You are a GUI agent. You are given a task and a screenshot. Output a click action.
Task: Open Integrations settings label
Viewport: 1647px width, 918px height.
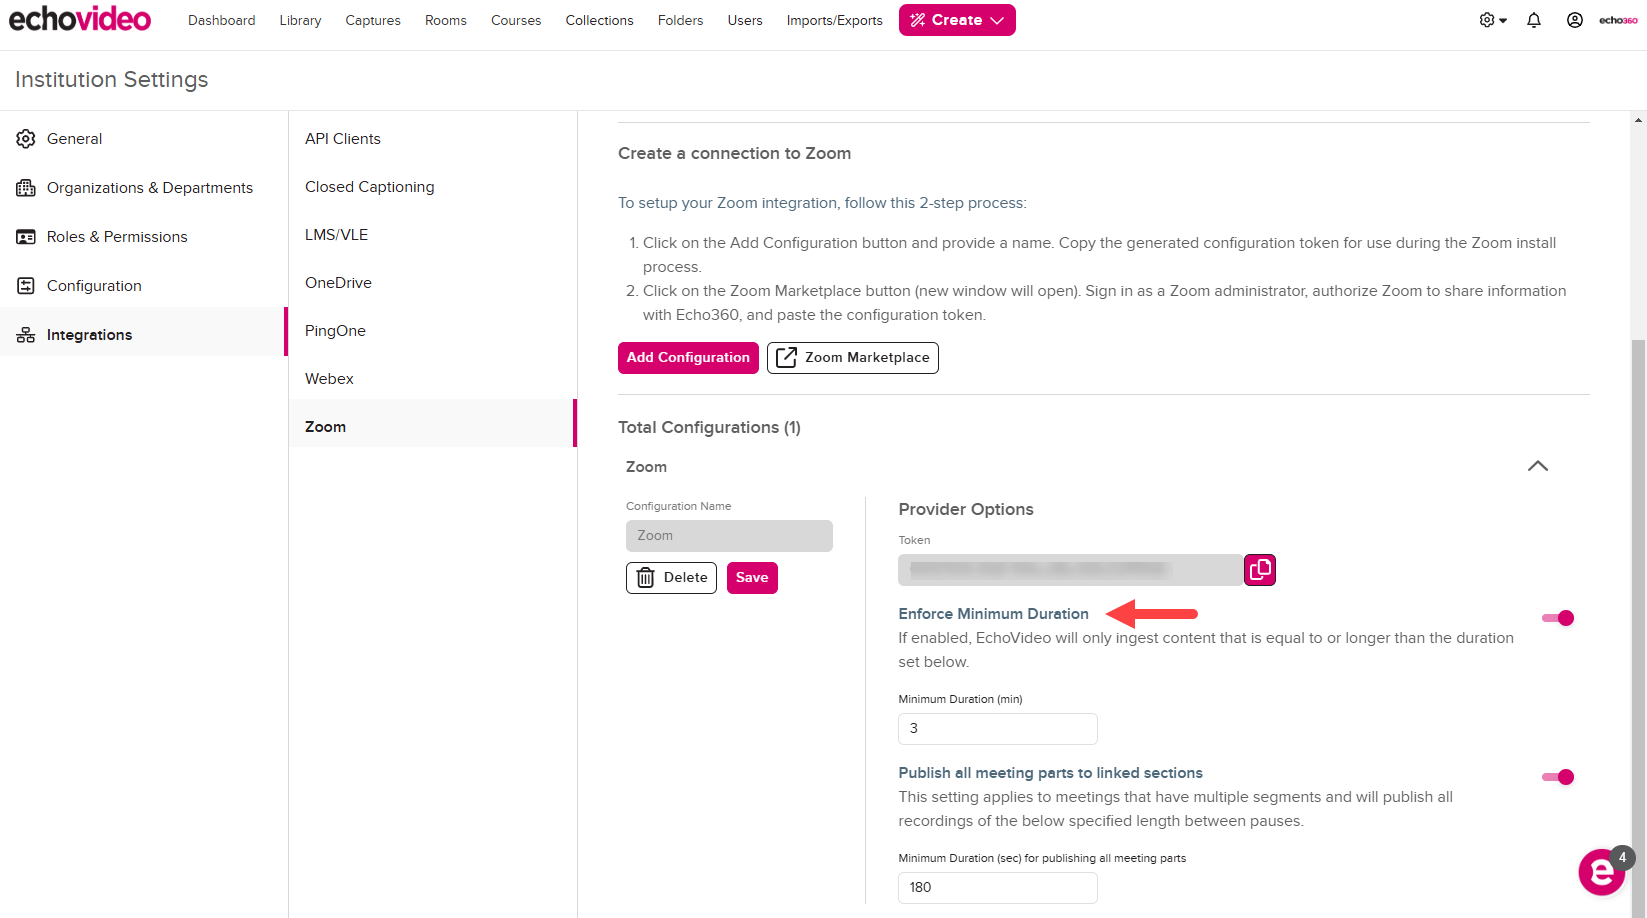(89, 335)
